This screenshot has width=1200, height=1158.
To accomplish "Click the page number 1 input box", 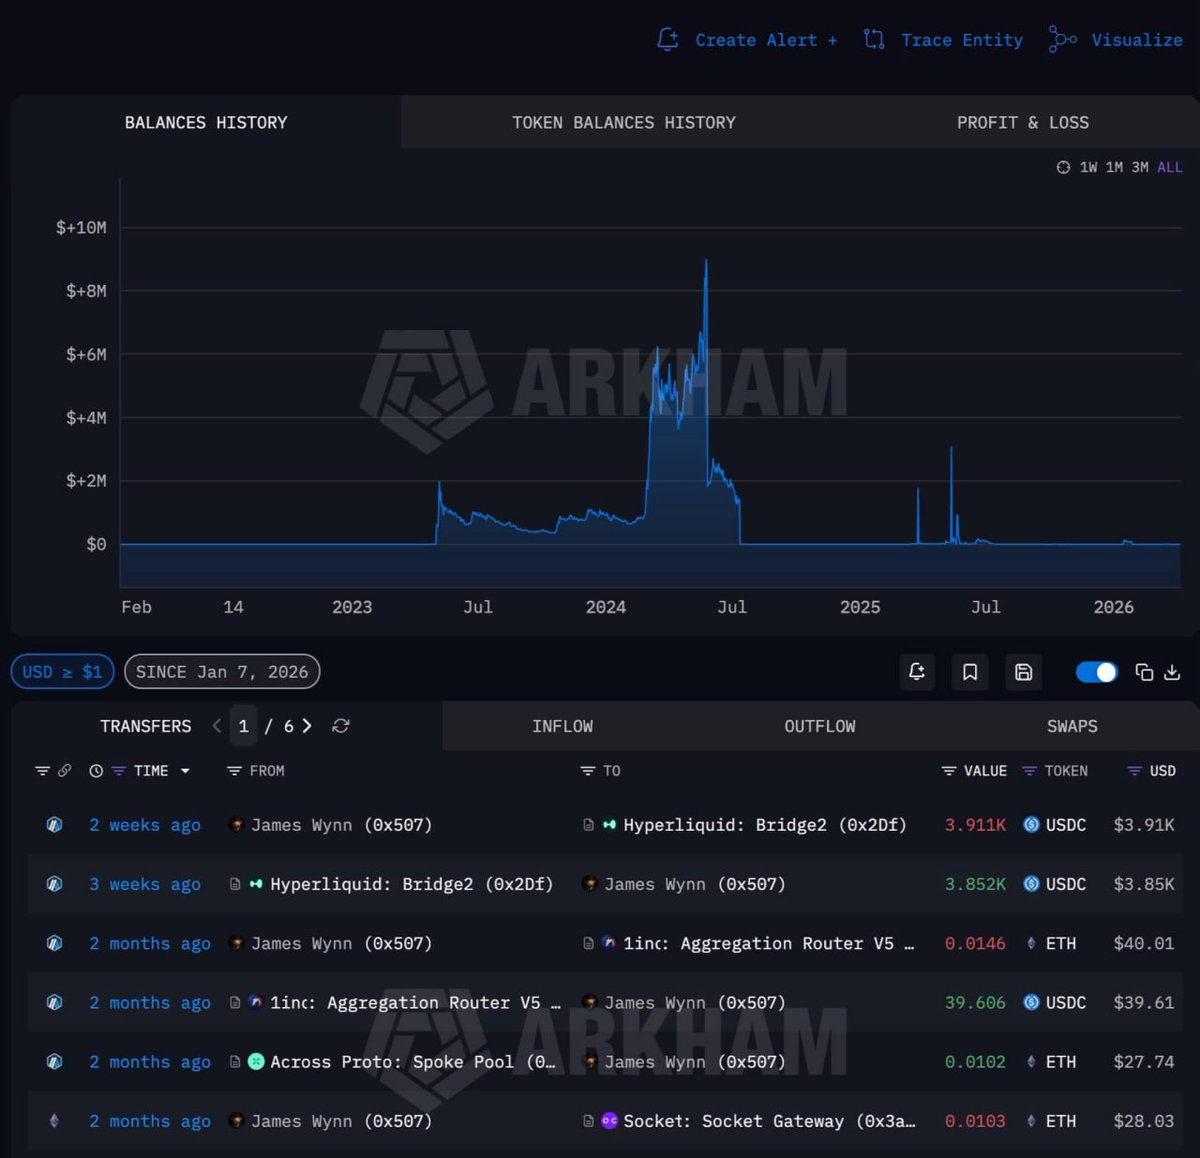I will (243, 726).
